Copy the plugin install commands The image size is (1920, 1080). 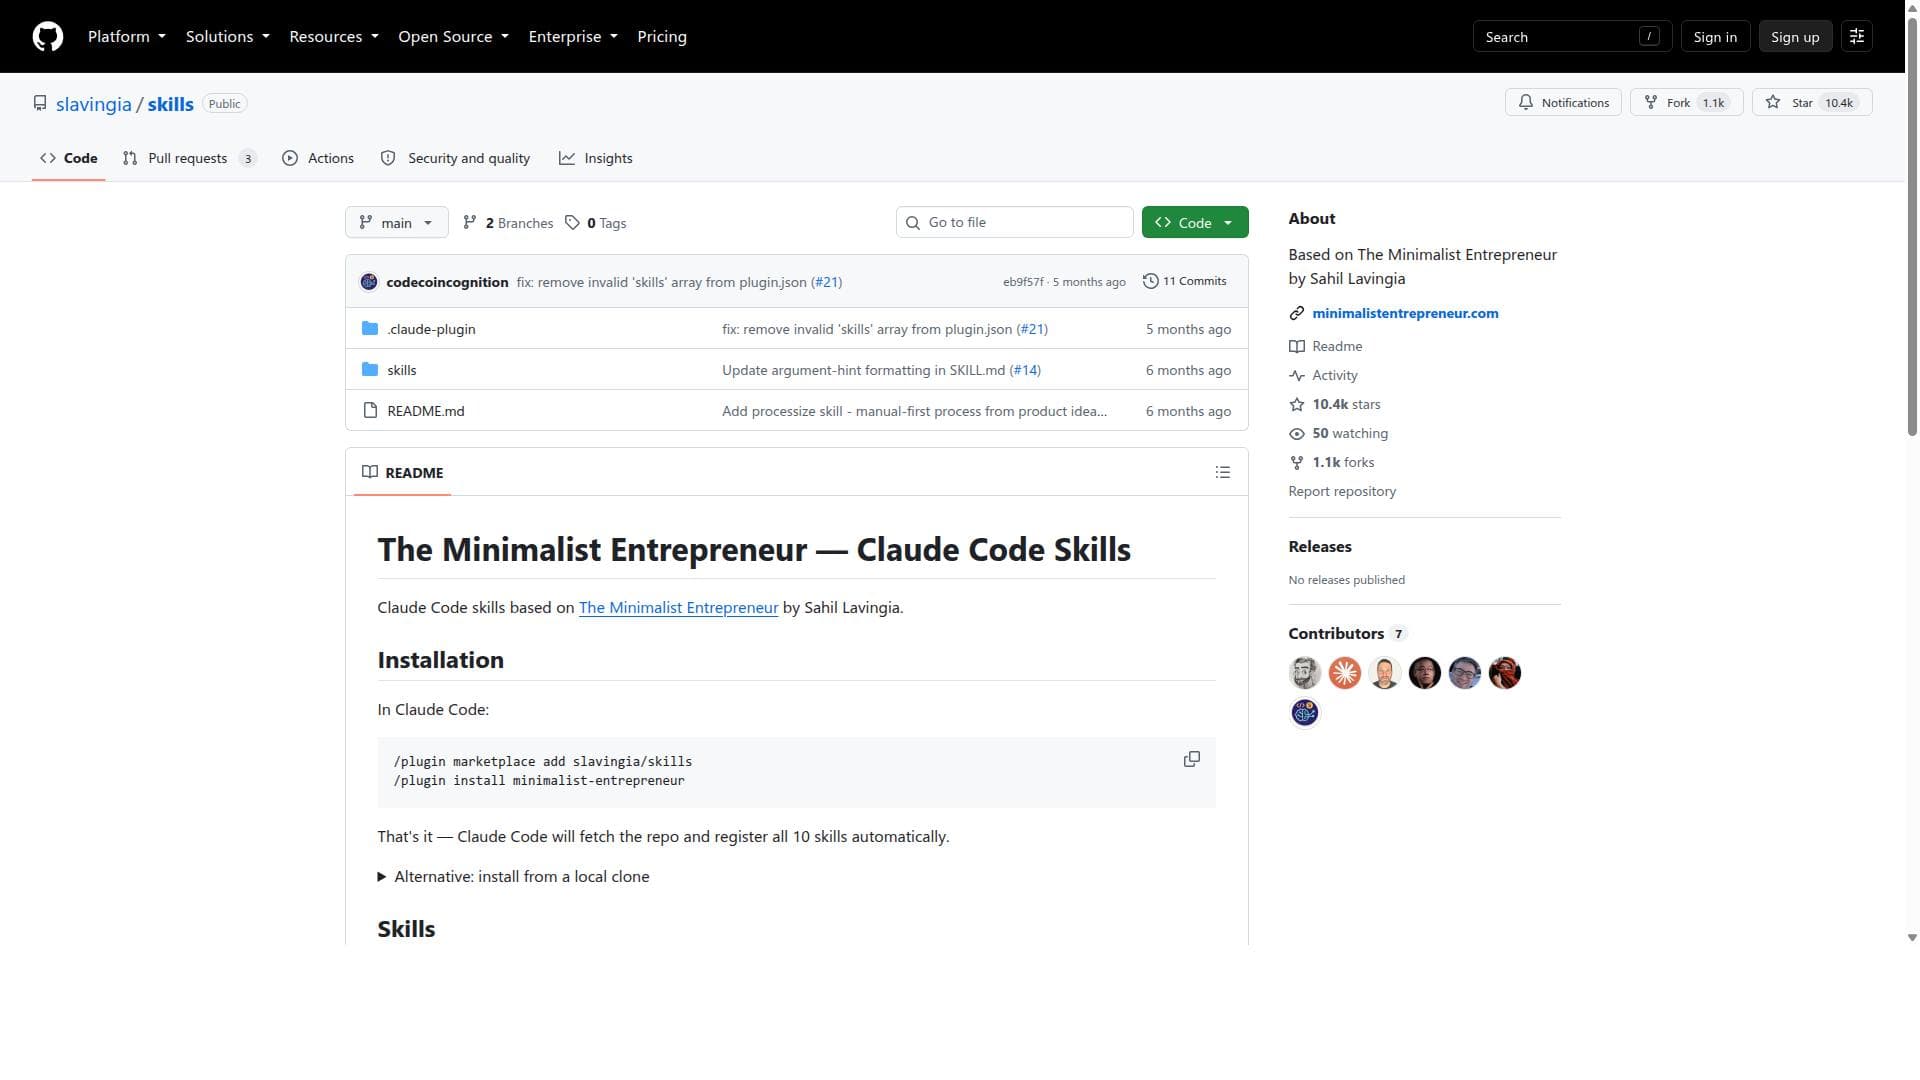(x=1192, y=760)
